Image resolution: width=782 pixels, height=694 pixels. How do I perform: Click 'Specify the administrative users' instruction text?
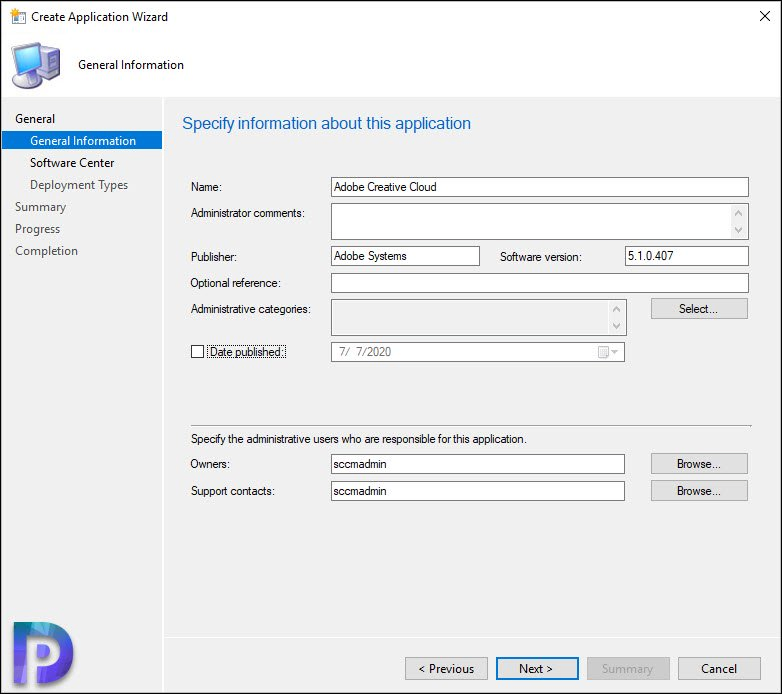tap(359, 439)
